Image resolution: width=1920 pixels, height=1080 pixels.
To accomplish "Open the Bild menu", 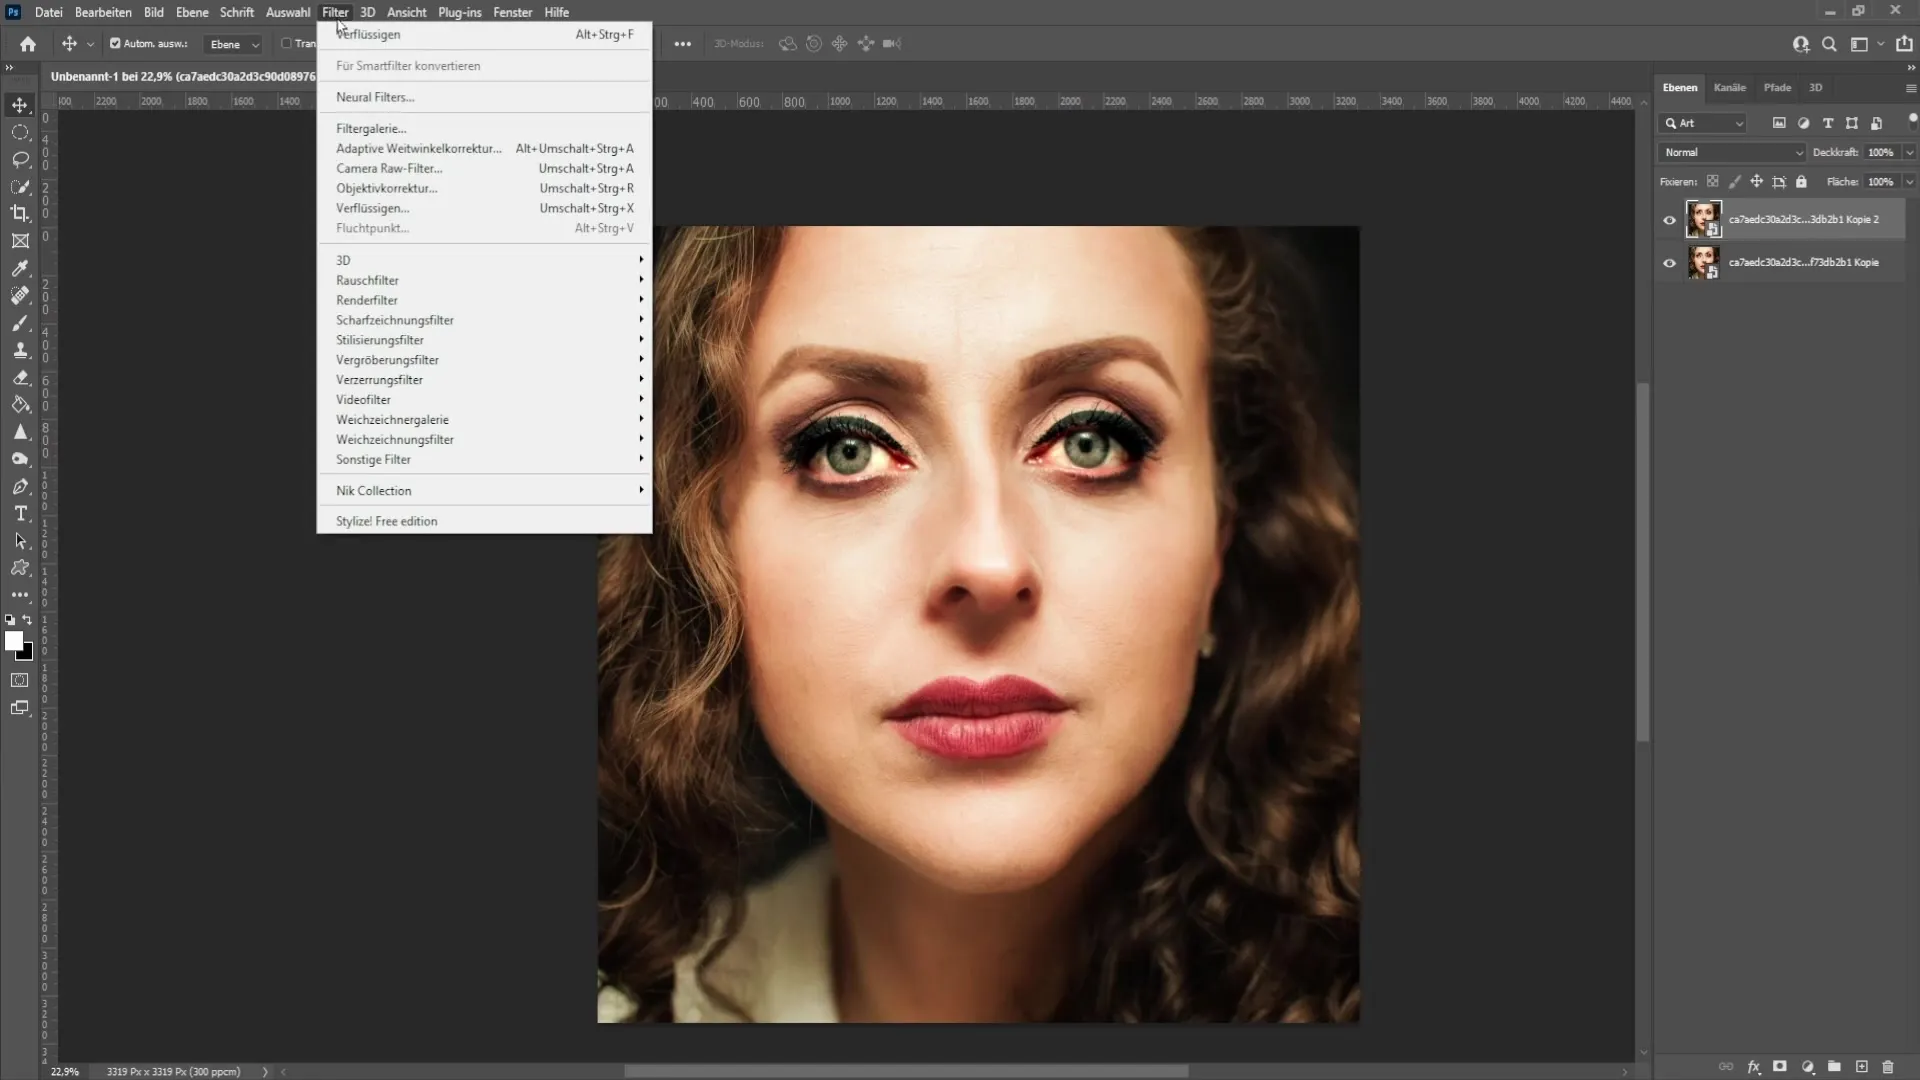I will (x=153, y=12).
